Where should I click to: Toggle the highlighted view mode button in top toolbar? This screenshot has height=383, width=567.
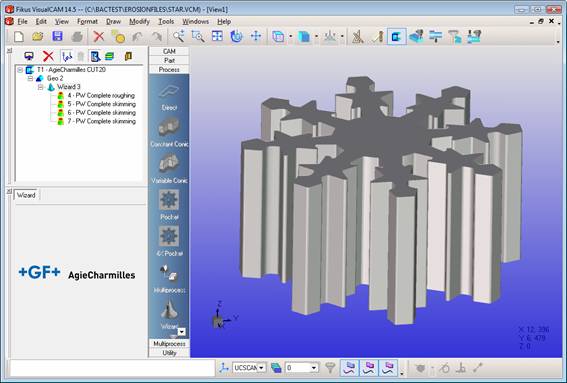(x=397, y=36)
